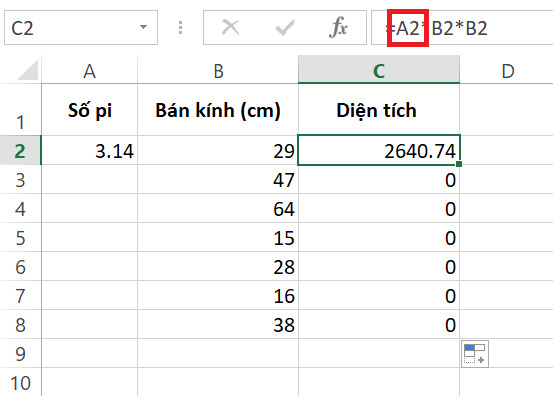Select row 2 header

(x=20, y=150)
